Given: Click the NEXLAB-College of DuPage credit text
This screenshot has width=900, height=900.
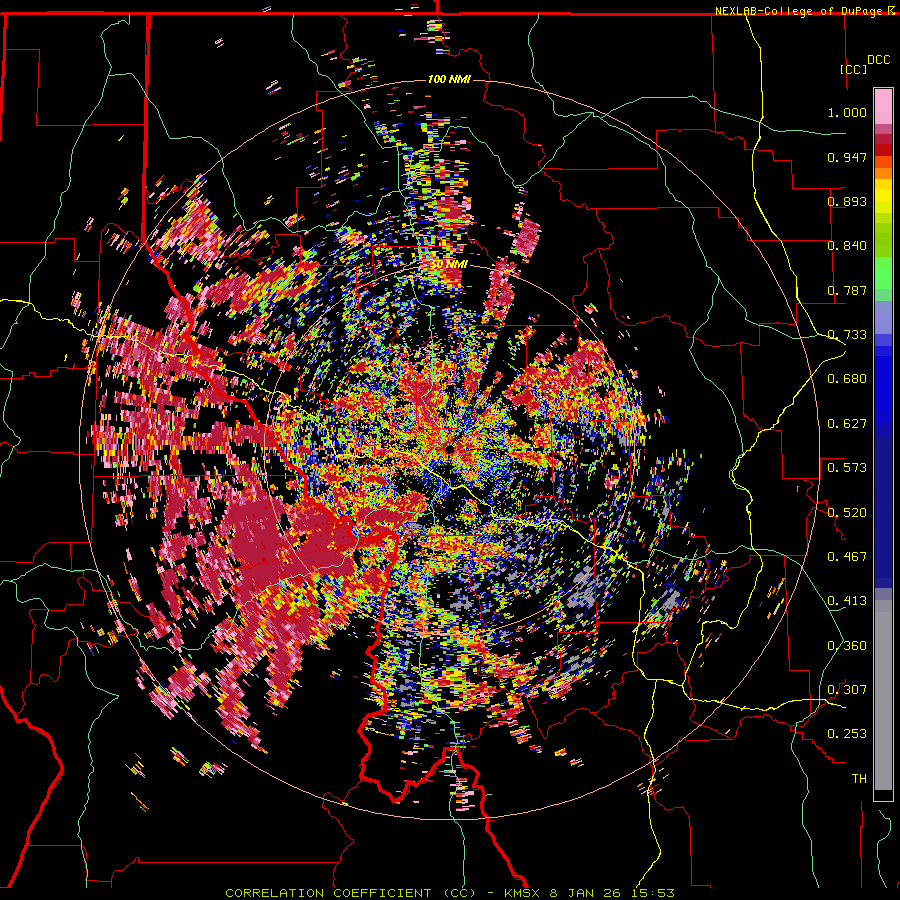Looking at the screenshot, I should click(x=804, y=11).
